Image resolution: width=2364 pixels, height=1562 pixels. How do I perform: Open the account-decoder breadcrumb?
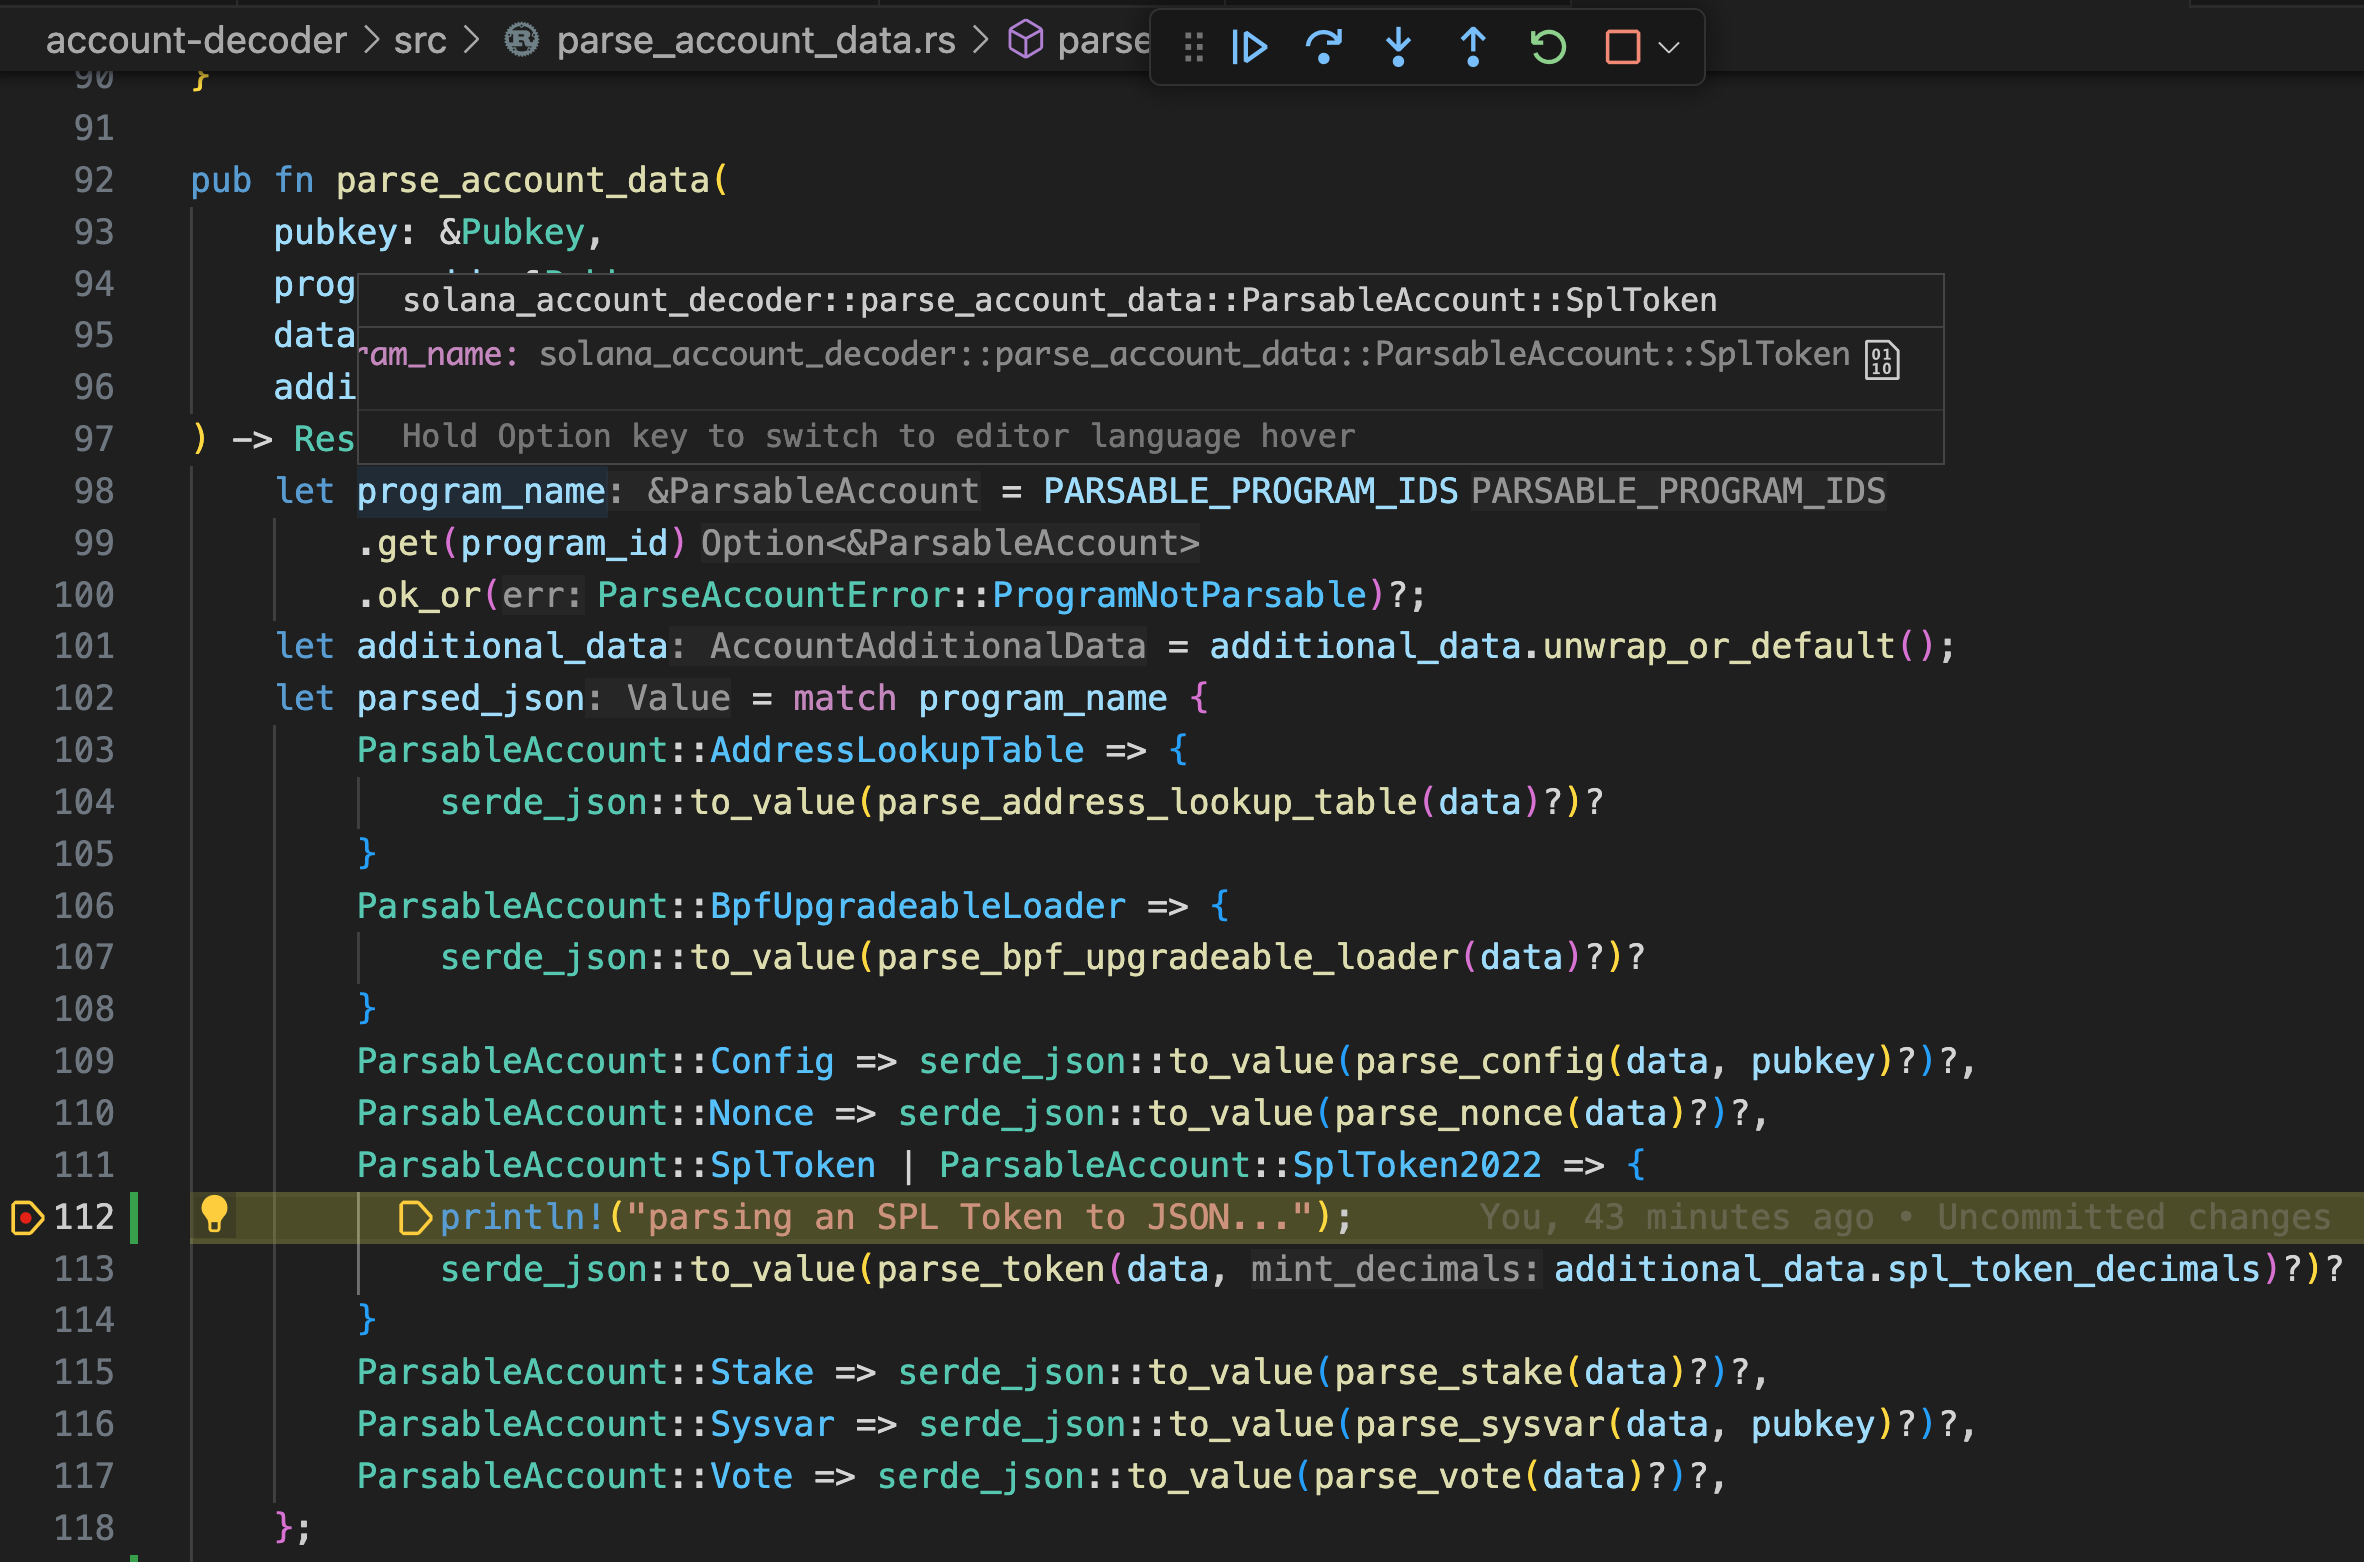pos(196,40)
